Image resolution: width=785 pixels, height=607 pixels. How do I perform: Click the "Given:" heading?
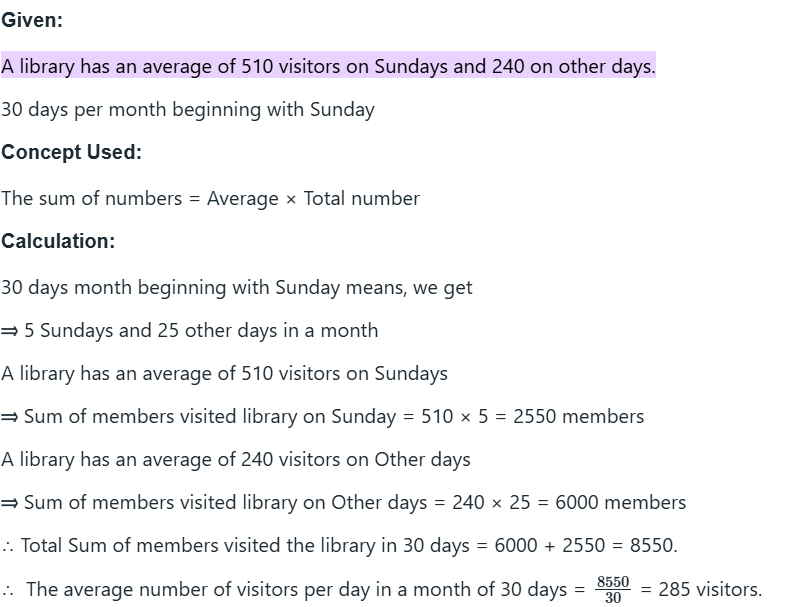click(x=32, y=20)
